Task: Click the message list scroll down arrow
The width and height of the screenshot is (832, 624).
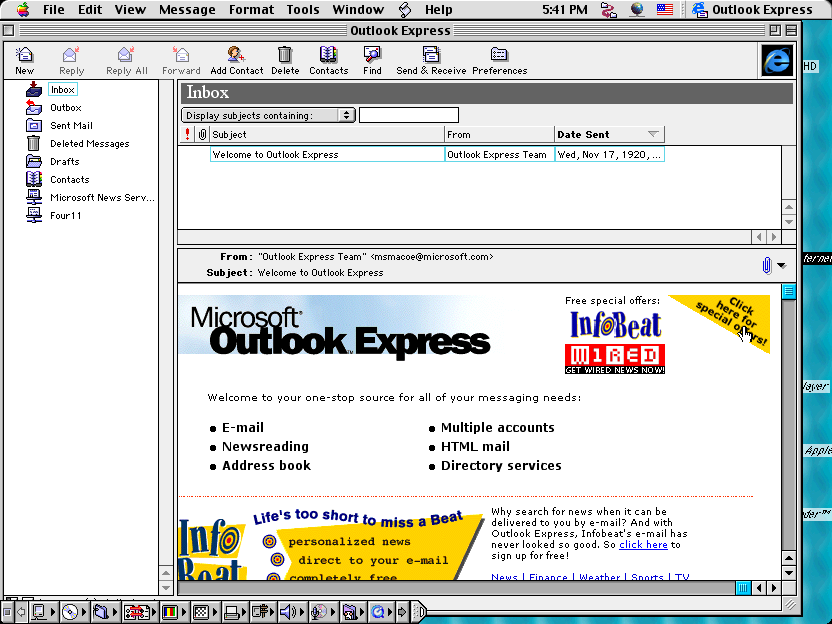Action: [789, 222]
